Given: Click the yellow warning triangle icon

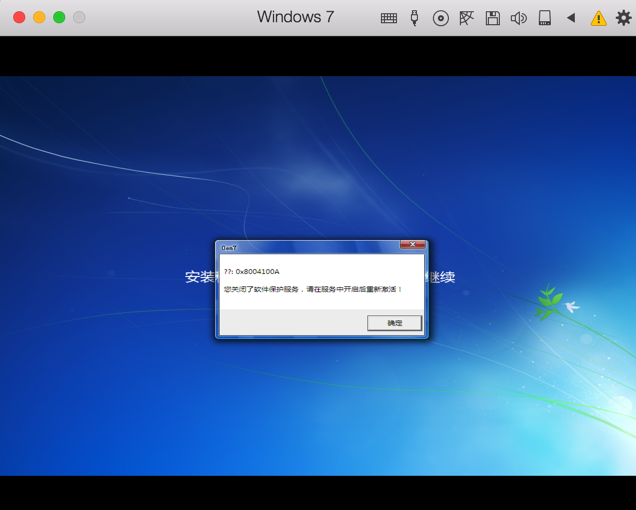Looking at the screenshot, I should pyautogui.click(x=598, y=18).
